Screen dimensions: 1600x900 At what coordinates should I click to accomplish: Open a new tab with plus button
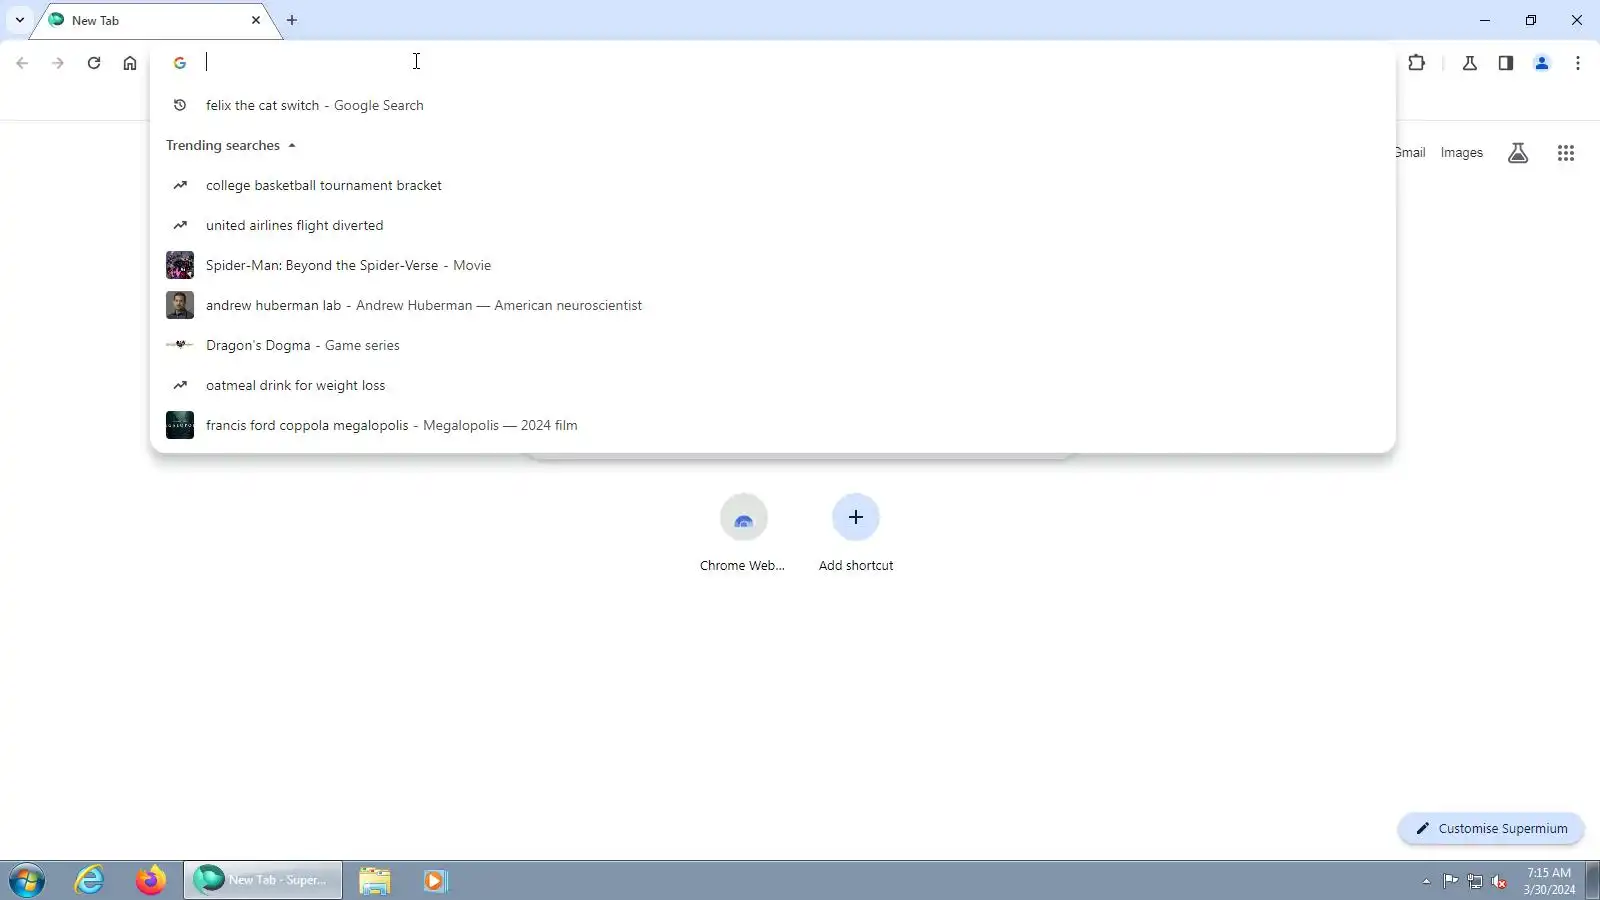coord(292,20)
